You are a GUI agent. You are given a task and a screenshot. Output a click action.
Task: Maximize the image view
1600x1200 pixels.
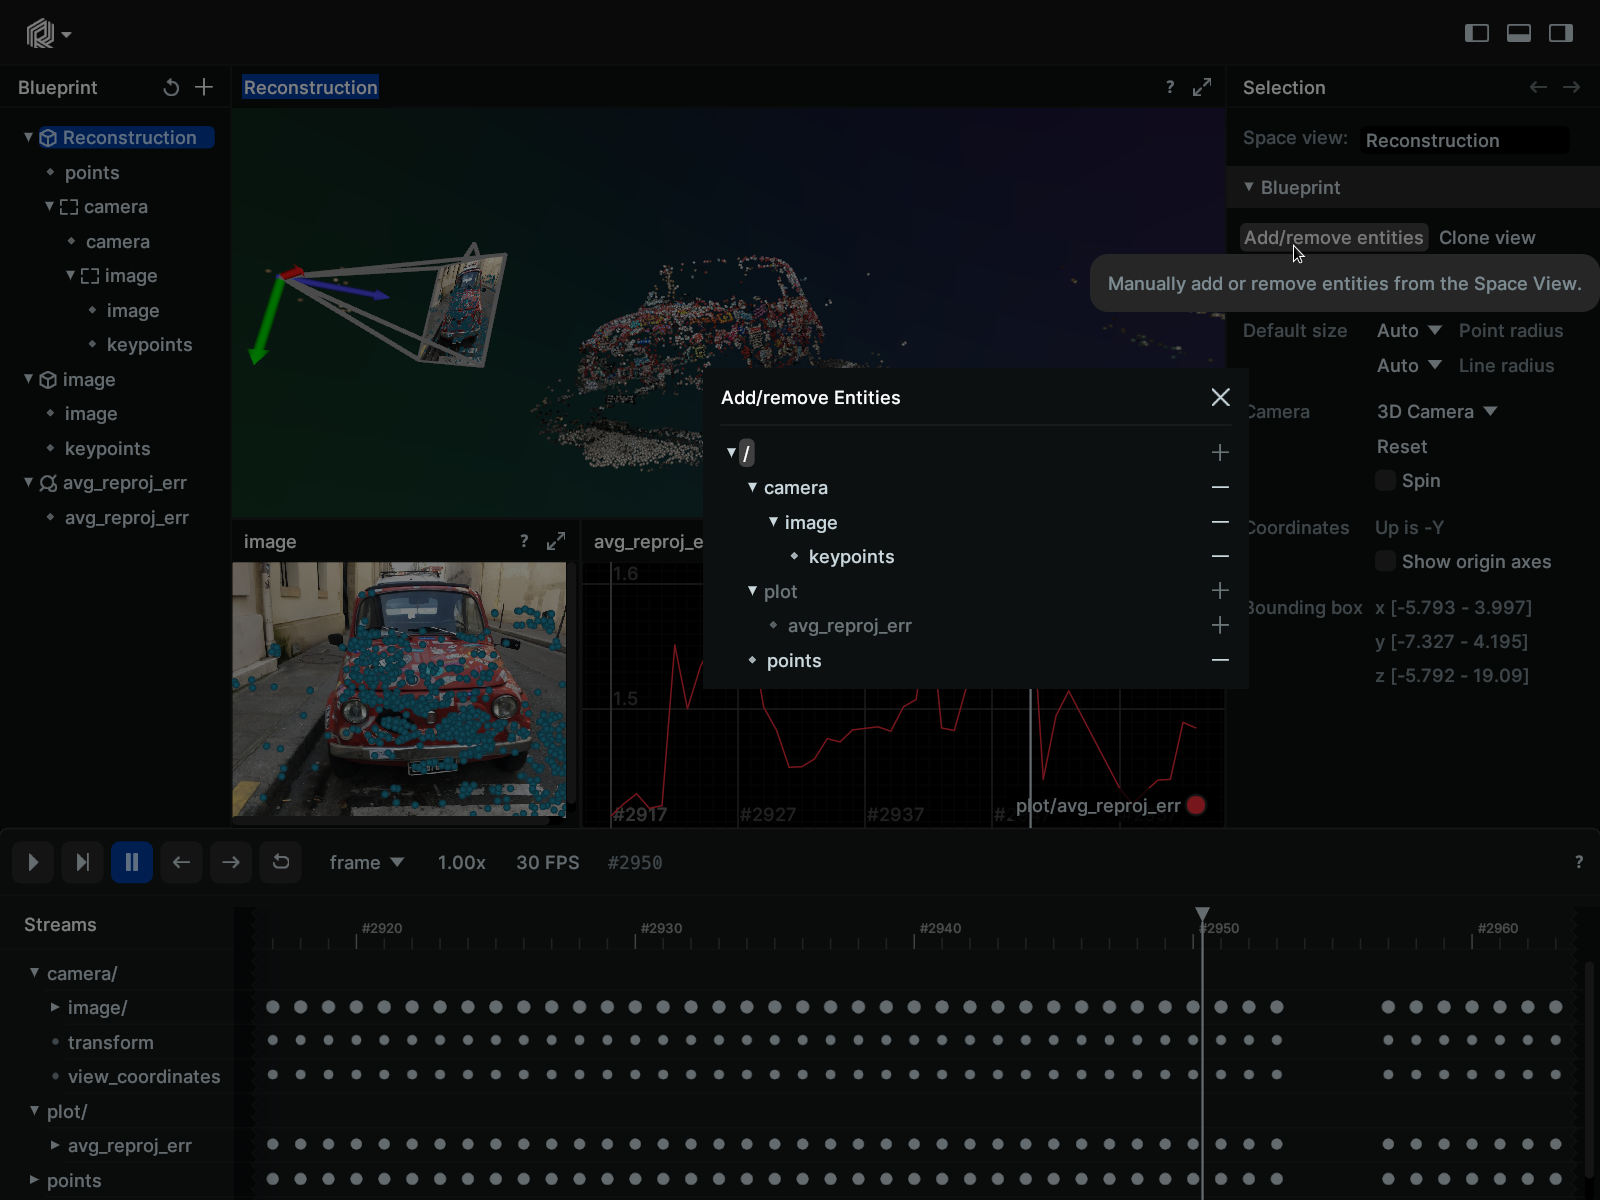[556, 541]
